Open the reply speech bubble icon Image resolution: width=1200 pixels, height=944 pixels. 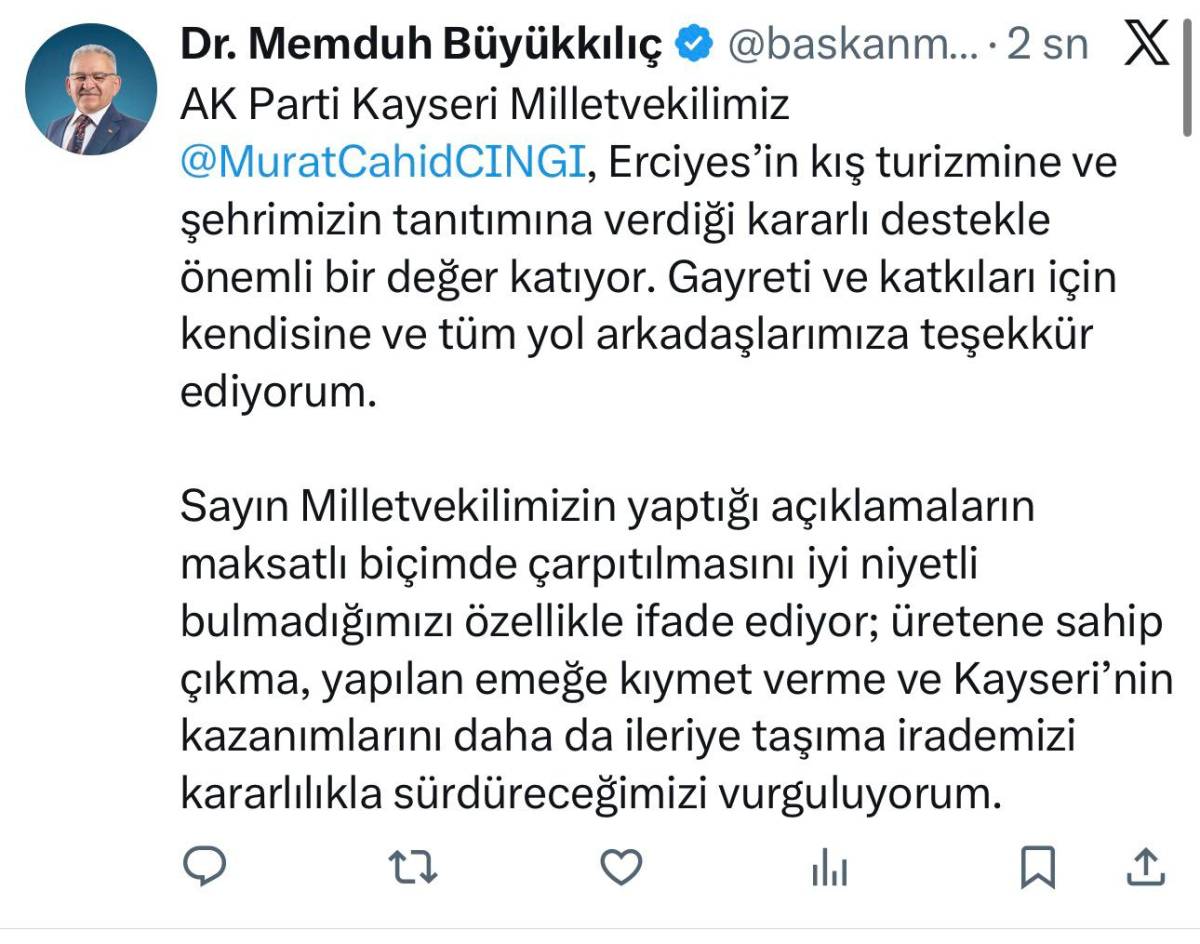point(207,866)
